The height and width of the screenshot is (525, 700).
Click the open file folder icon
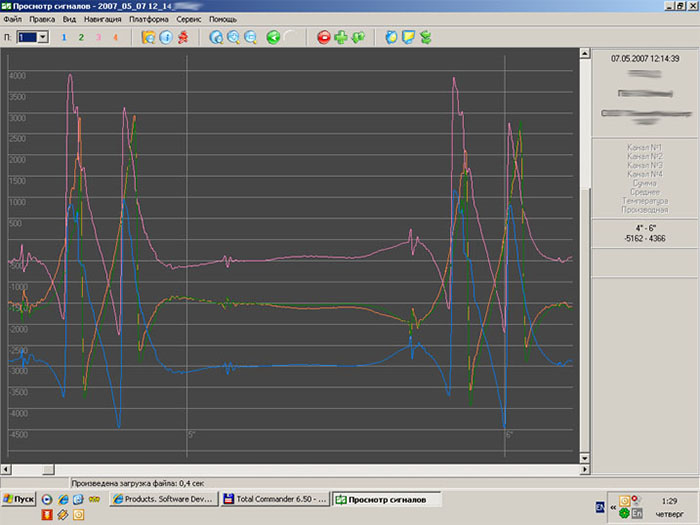point(148,37)
